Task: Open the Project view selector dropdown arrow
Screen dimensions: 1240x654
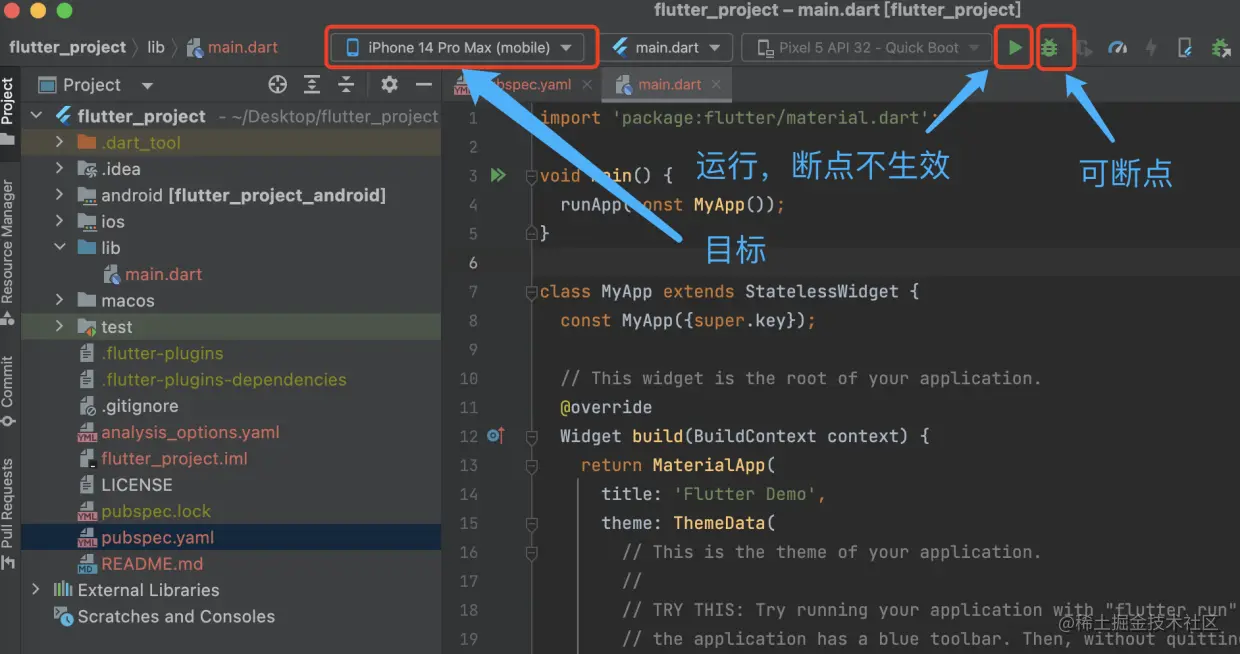Action: point(147,86)
